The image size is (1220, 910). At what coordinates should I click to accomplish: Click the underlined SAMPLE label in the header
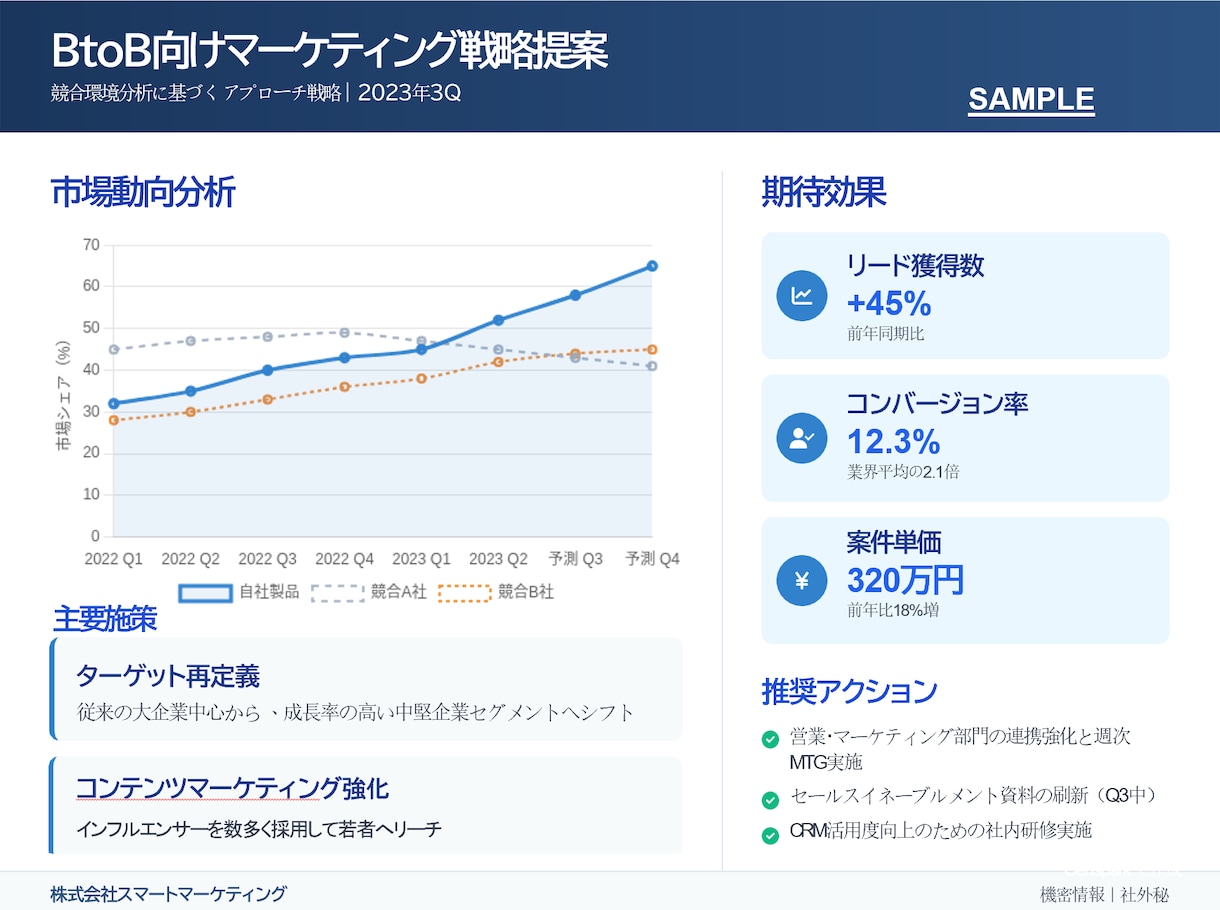pyautogui.click(x=1031, y=100)
